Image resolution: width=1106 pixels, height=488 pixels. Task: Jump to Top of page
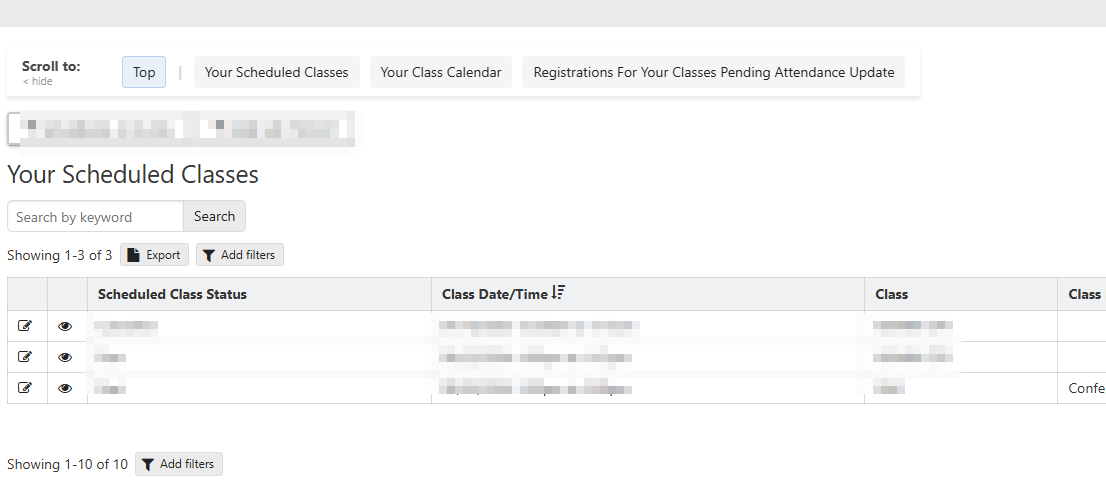(x=144, y=72)
